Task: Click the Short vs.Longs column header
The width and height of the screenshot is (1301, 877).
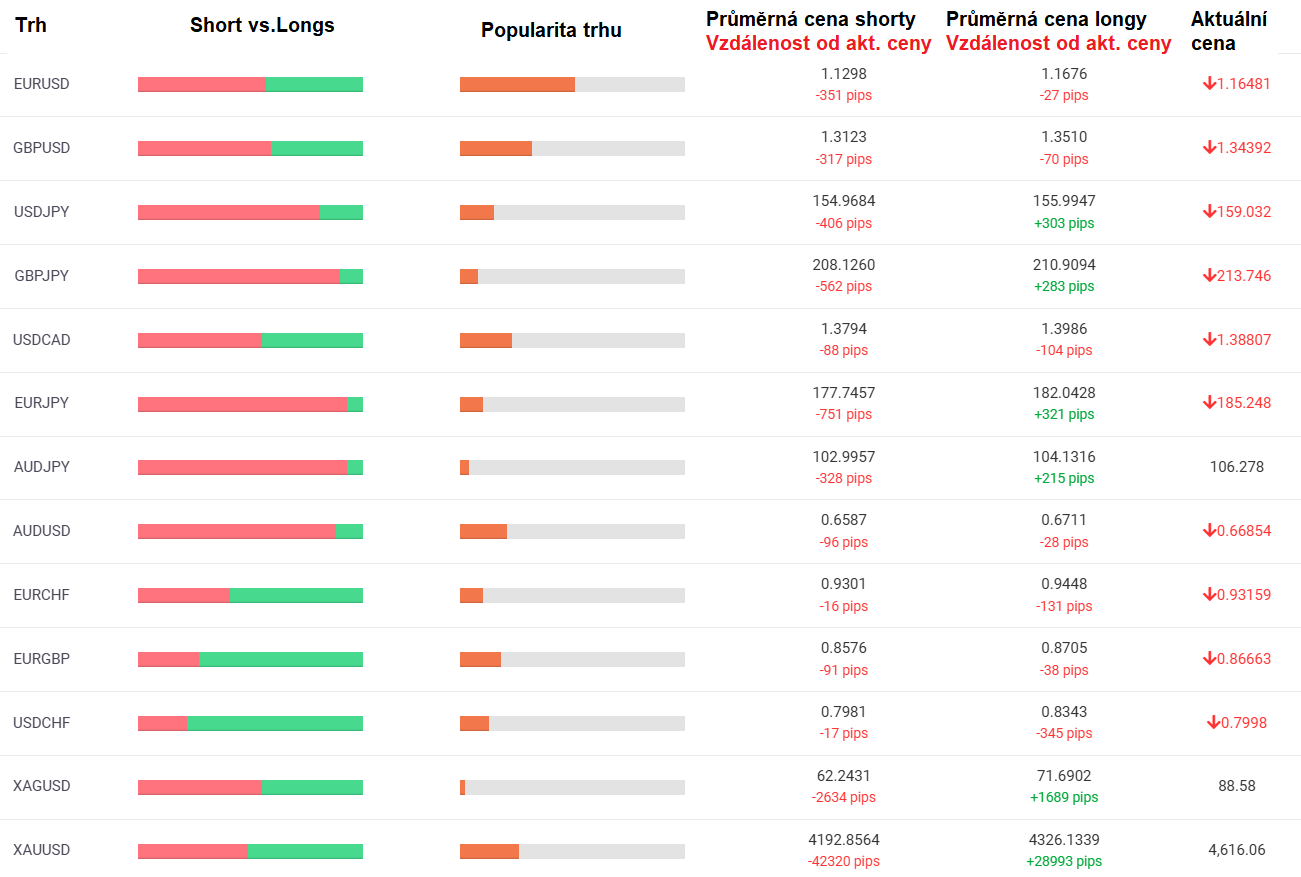Action: pyautogui.click(x=262, y=26)
